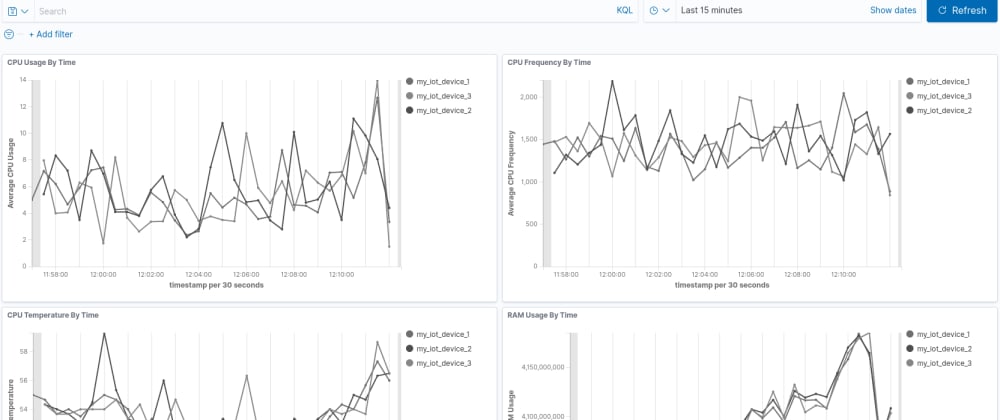Image resolution: width=1000 pixels, height=420 pixels.
Task: Click the 4,150,000,000 RAM axis value
Action: (x=543, y=368)
